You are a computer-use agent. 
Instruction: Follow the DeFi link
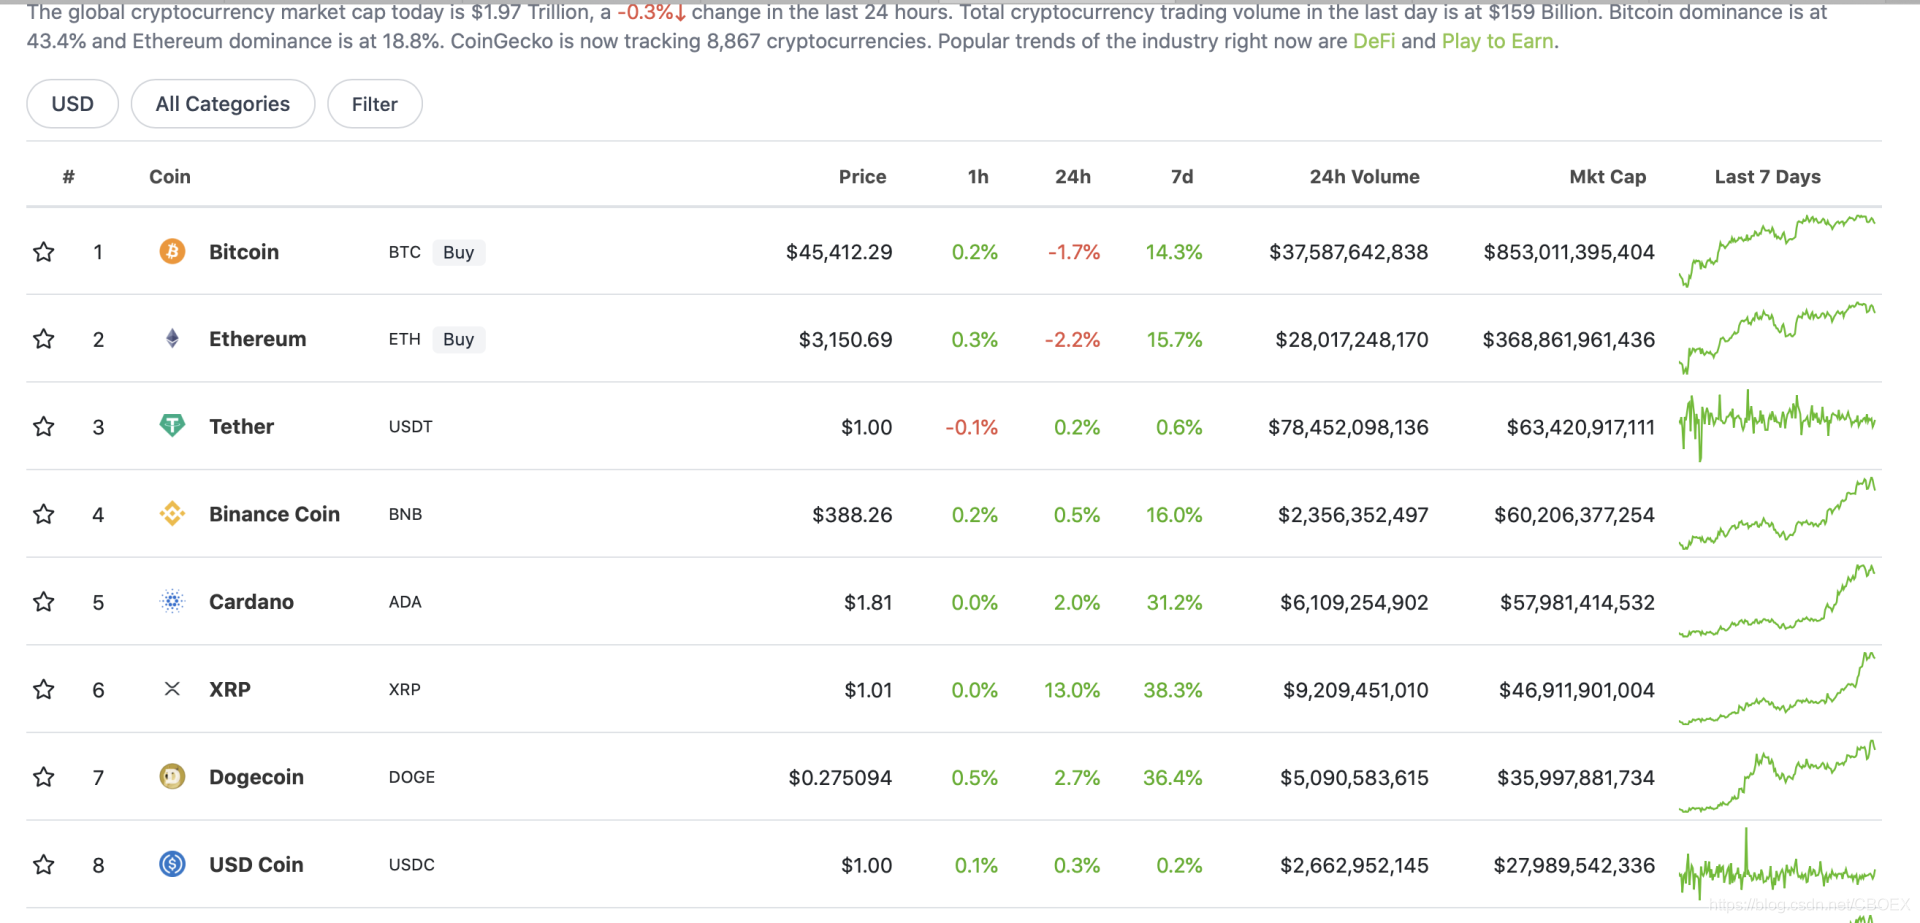pyautogui.click(x=1374, y=41)
